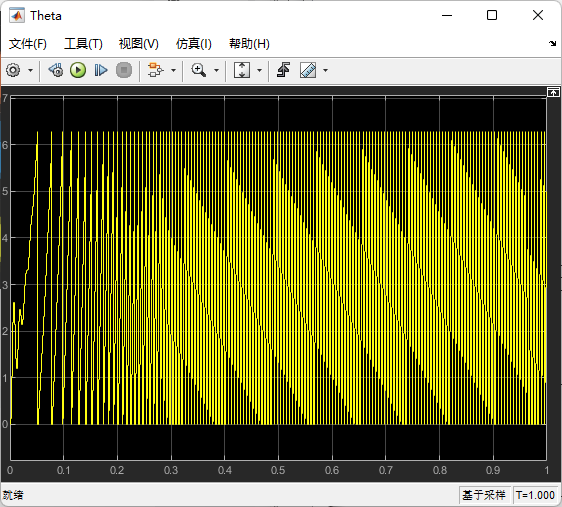Toggle the triggers icon in toolbar

click(x=283, y=70)
